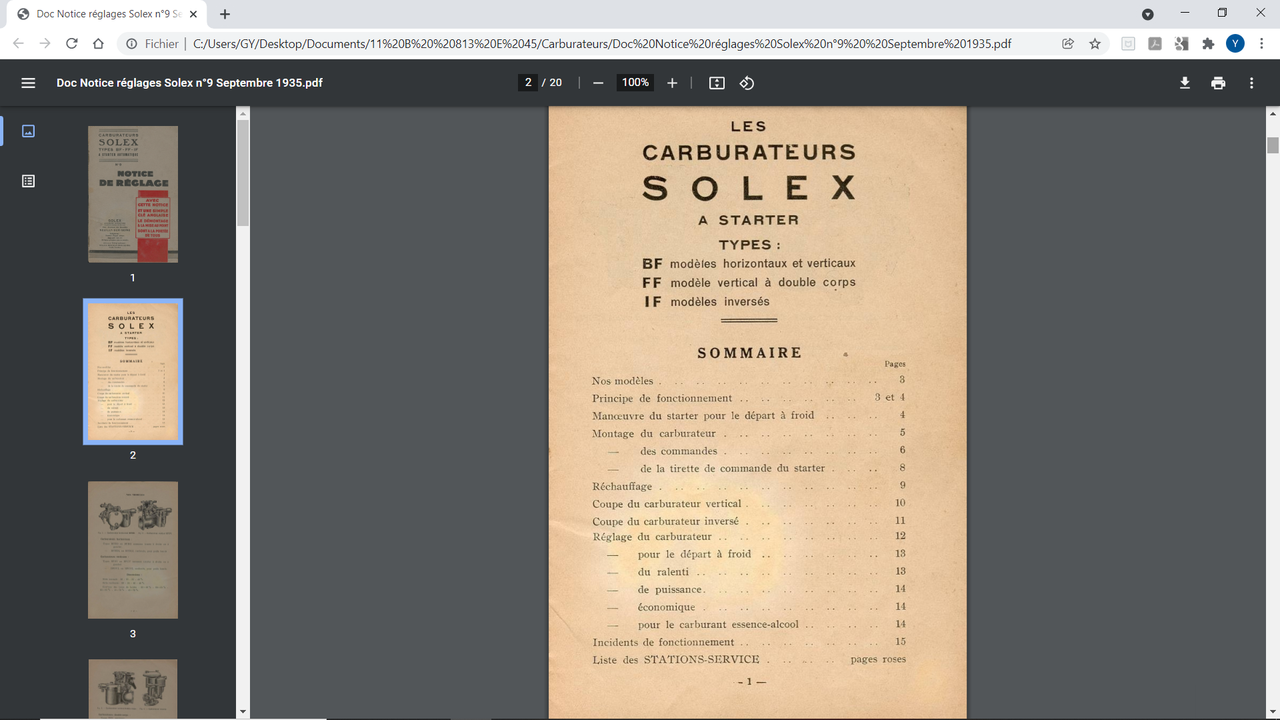Open the PDF viewer more actions menu
This screenshot has height=720, width=1280.
[x=1251, y=83]
